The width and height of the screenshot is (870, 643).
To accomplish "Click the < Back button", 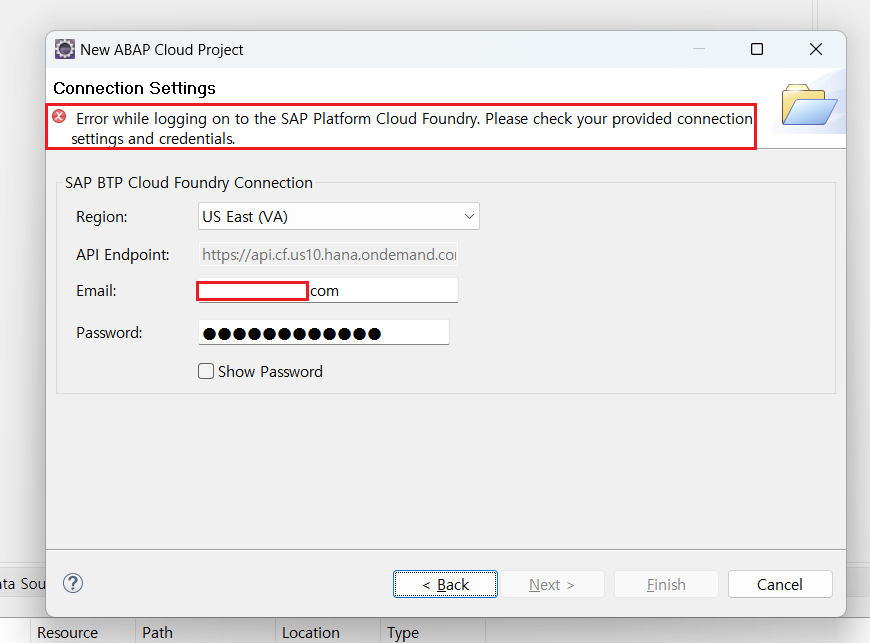I will click(x=445, y=584).
